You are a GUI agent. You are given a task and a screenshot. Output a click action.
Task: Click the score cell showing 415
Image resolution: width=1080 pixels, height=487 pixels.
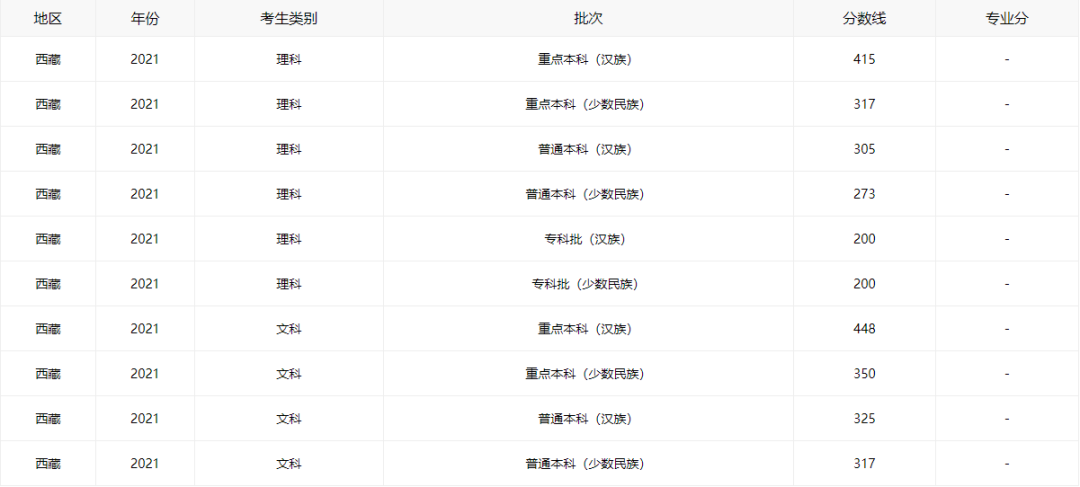pos(864,59)
